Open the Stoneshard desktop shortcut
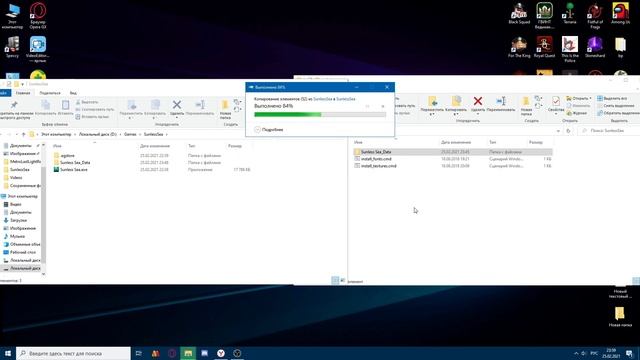This screenshot has height=360, width=640. point(595,47)
